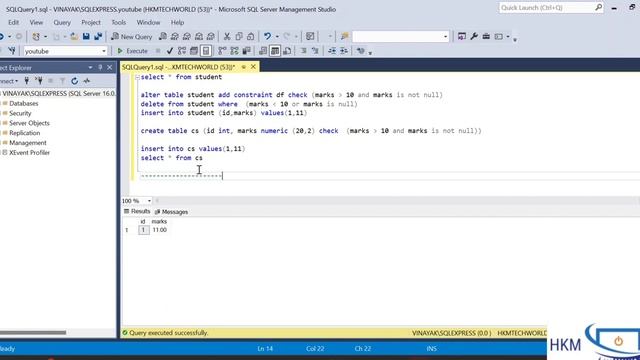Cut the selected text
Viewport: 640px width, 360px height.
227,37
